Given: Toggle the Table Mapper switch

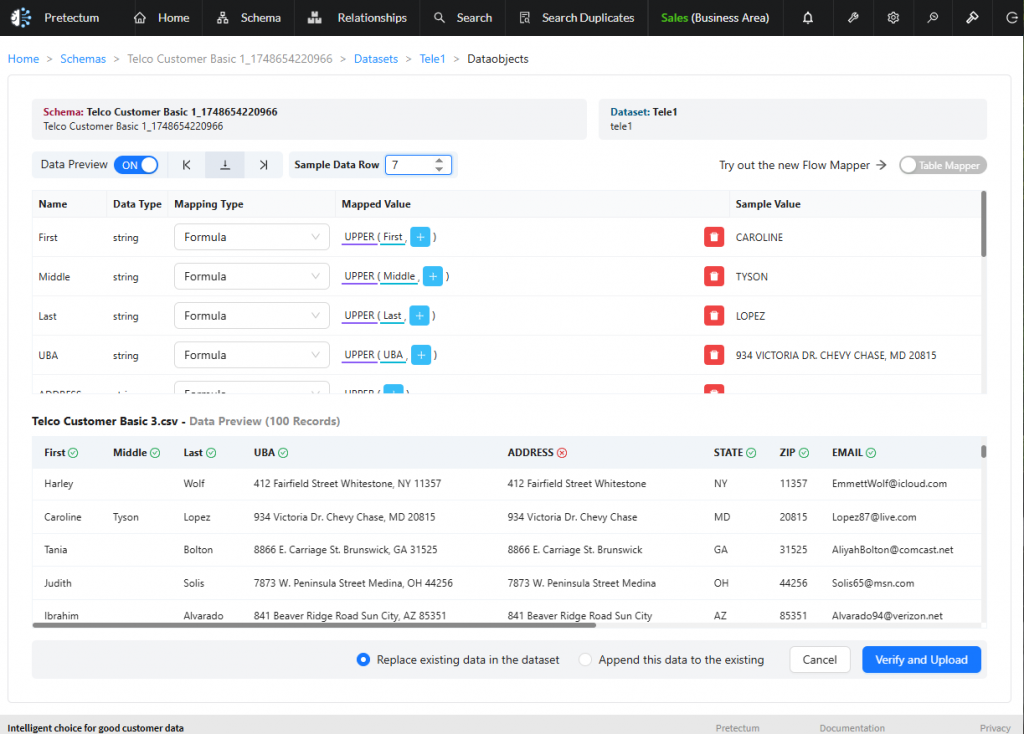Looking at the screenshot, I should [942, 165].
